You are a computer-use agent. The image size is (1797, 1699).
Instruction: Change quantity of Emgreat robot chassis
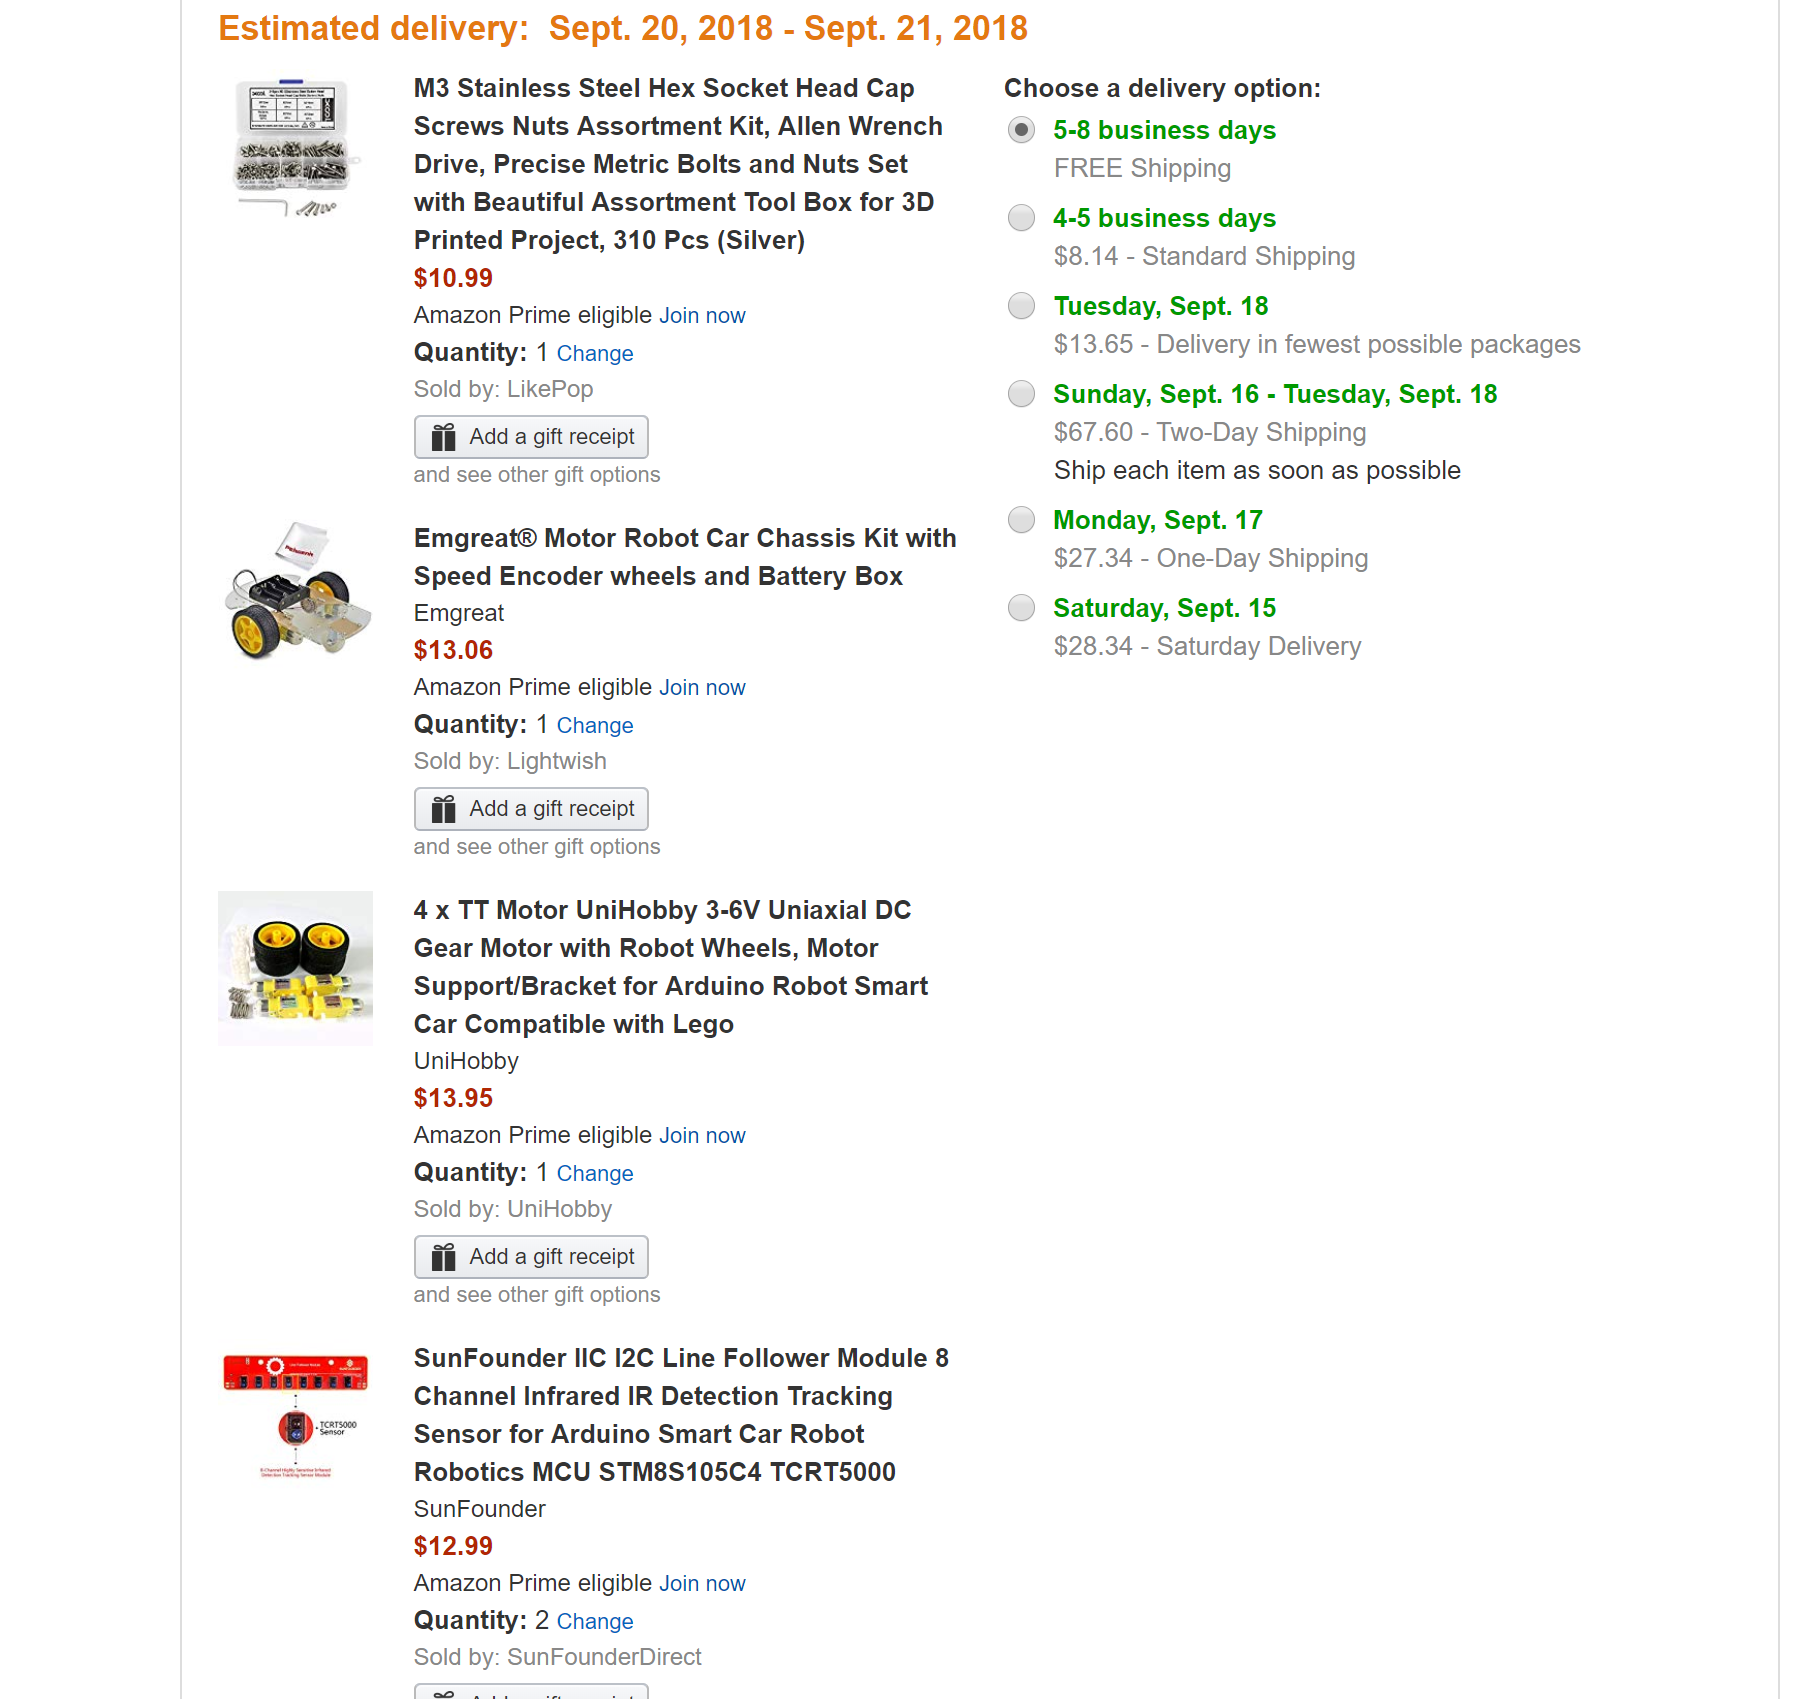(x=595, y=726)
